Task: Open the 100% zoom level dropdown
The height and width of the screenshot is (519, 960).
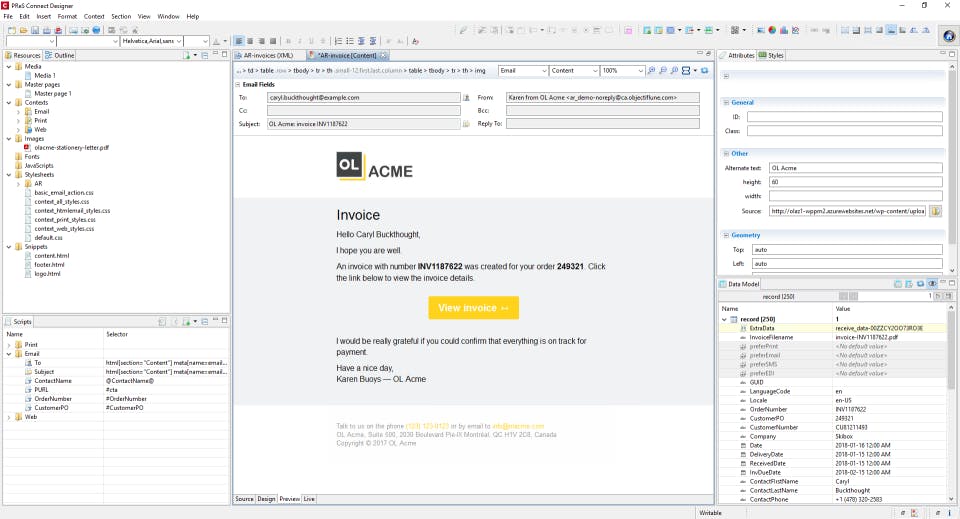Action: (x=640, y=71)
